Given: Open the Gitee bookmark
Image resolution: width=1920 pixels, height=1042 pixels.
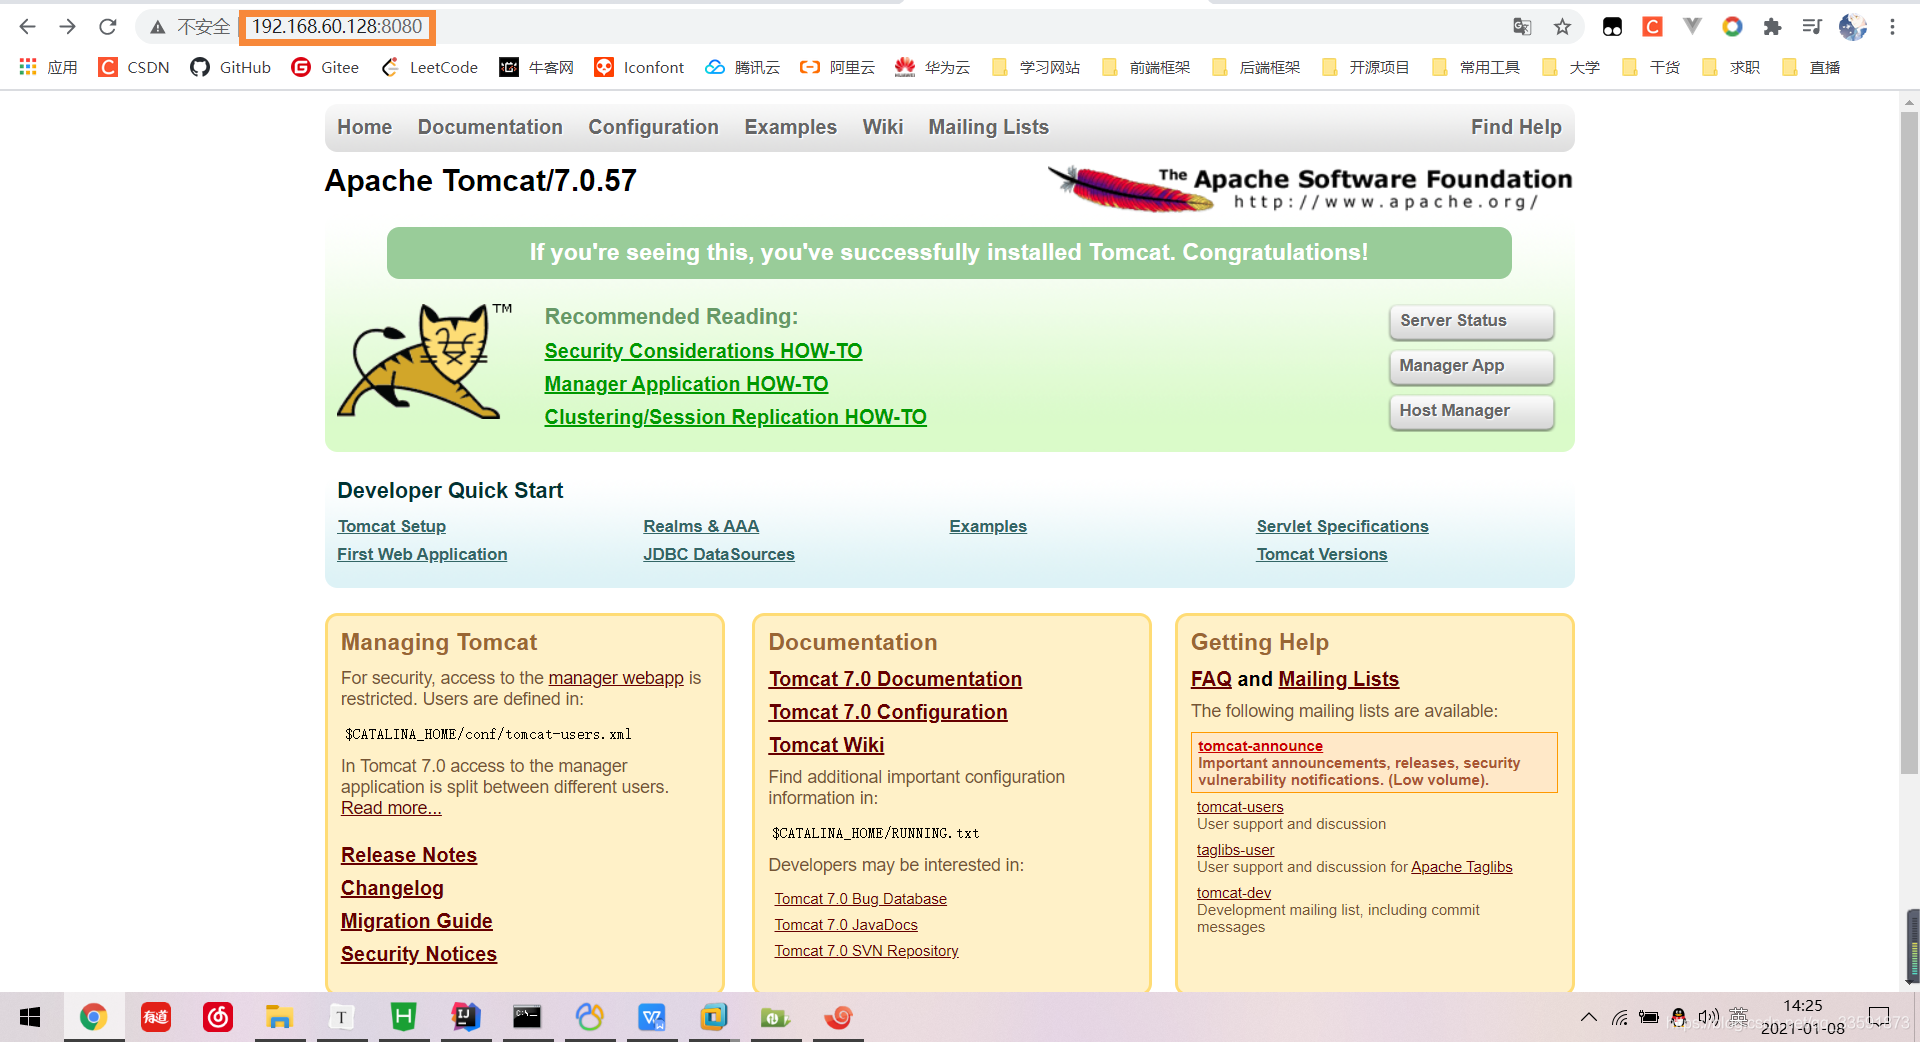Looking at the screenshot, I should pos(325,67).
